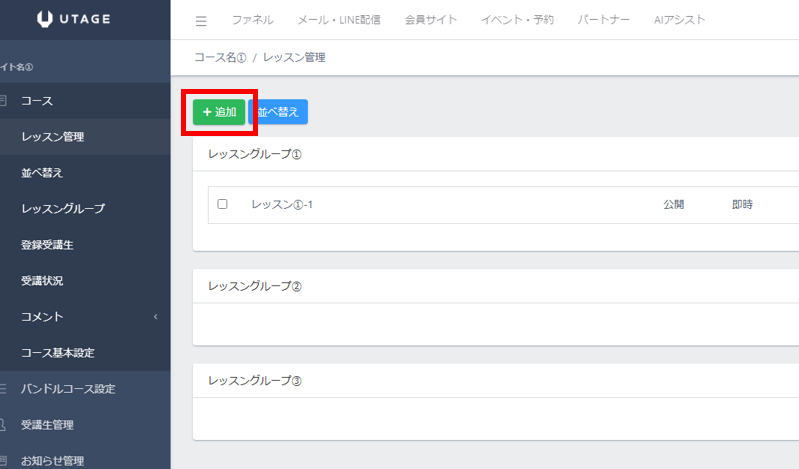Open the AIアシスト menu

(678, 20)
